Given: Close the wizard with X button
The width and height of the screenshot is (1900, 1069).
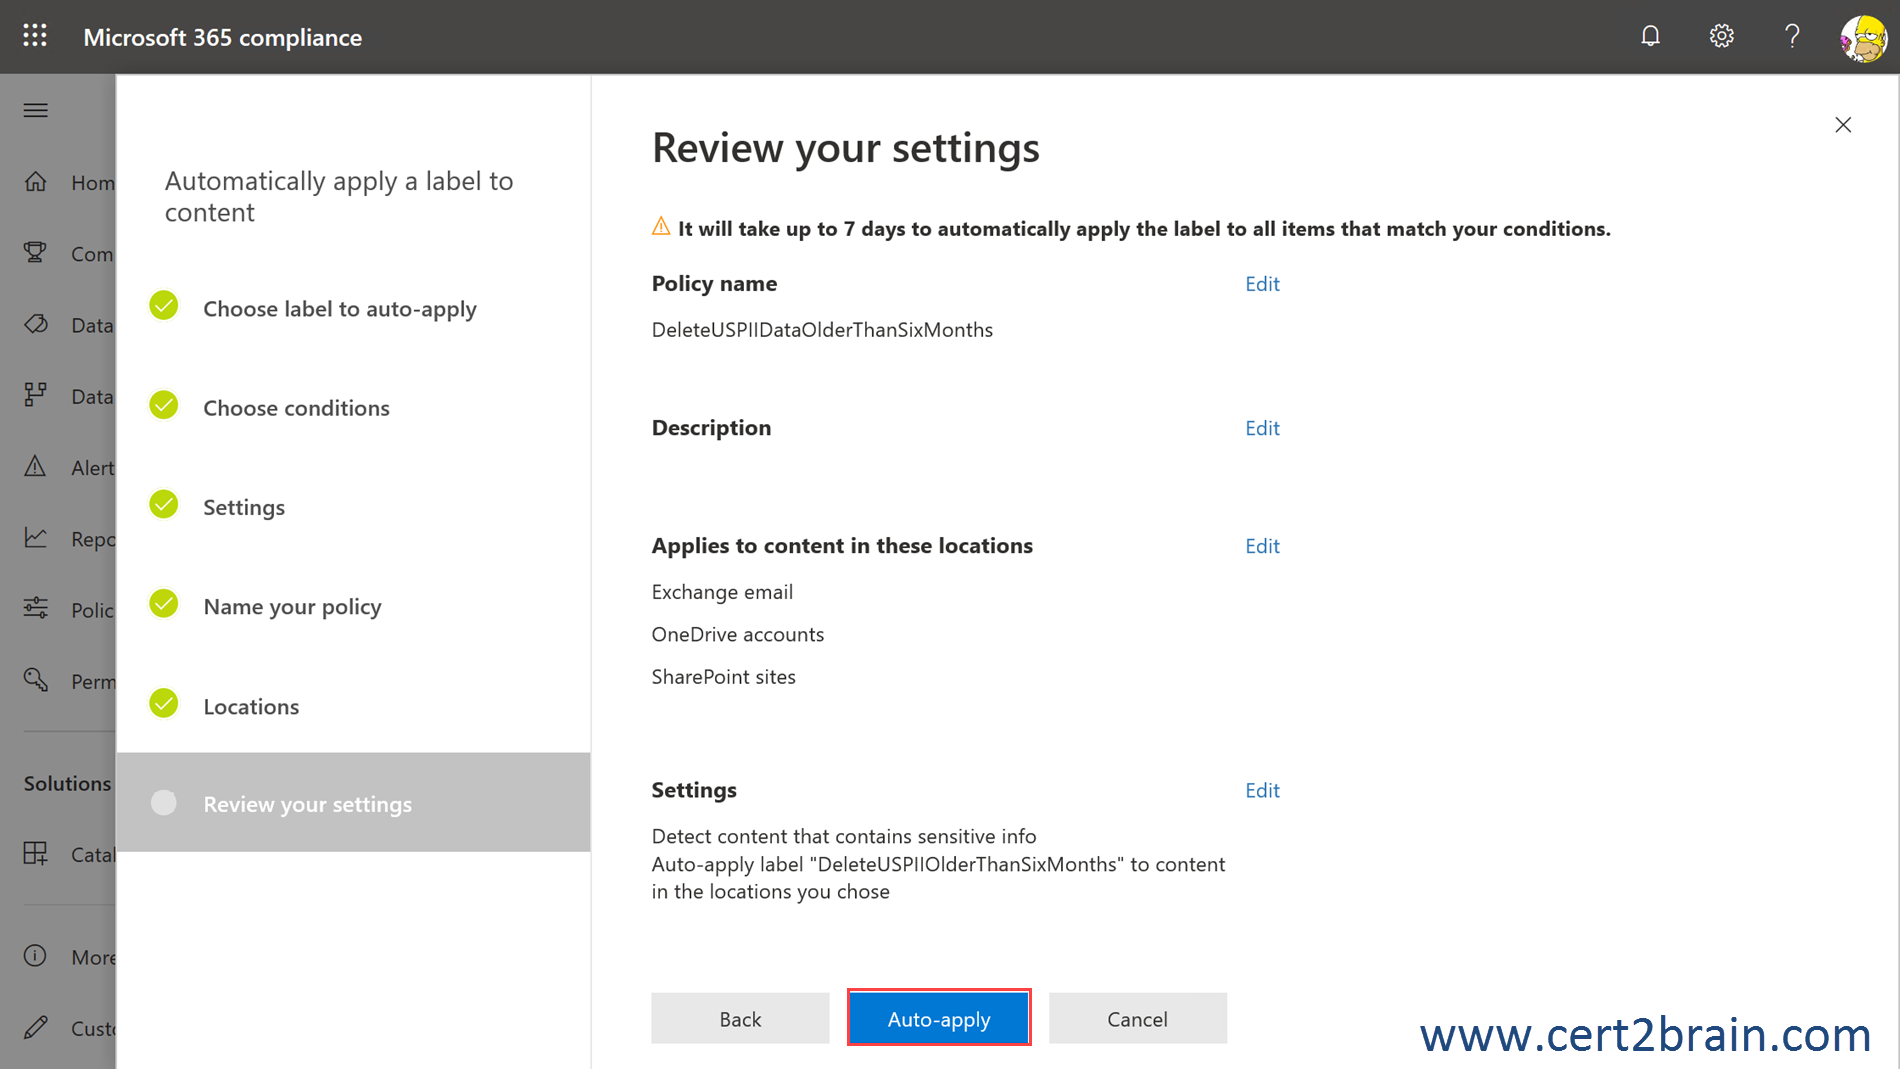Looking at the screenshot, I should point(1843,125).
